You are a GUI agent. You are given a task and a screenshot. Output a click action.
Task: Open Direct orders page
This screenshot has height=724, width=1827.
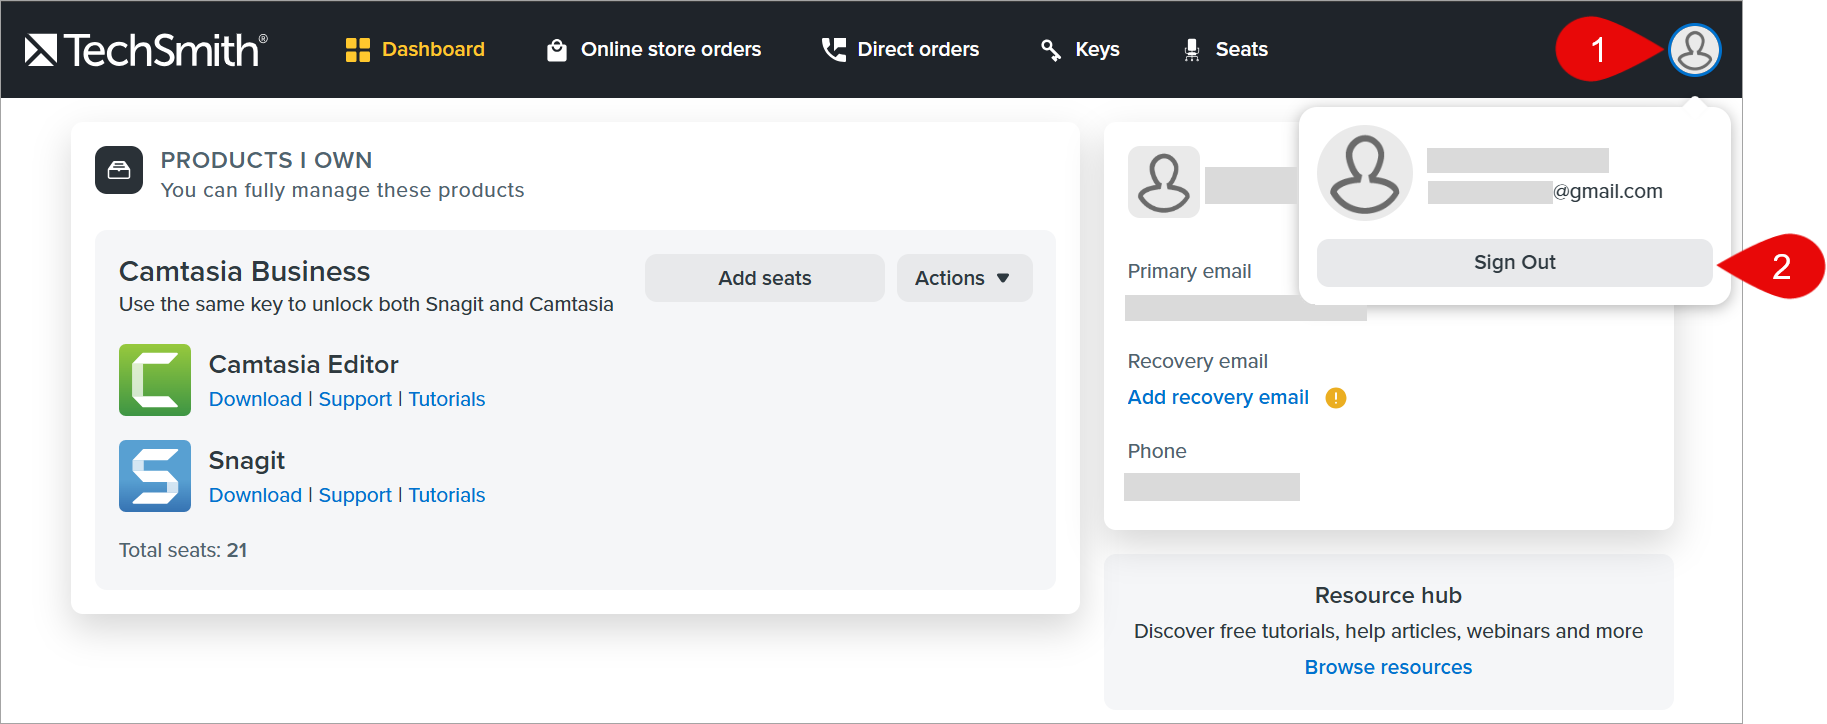click(x=900, y=49)
